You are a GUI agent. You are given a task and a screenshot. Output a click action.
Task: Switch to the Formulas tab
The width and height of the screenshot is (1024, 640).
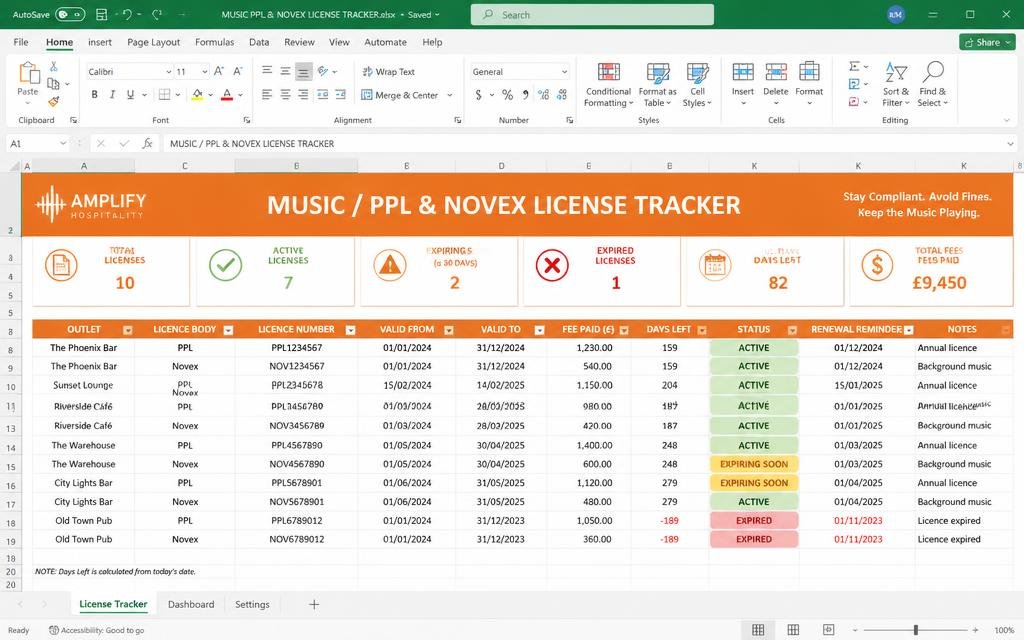(x=214, y=42)
